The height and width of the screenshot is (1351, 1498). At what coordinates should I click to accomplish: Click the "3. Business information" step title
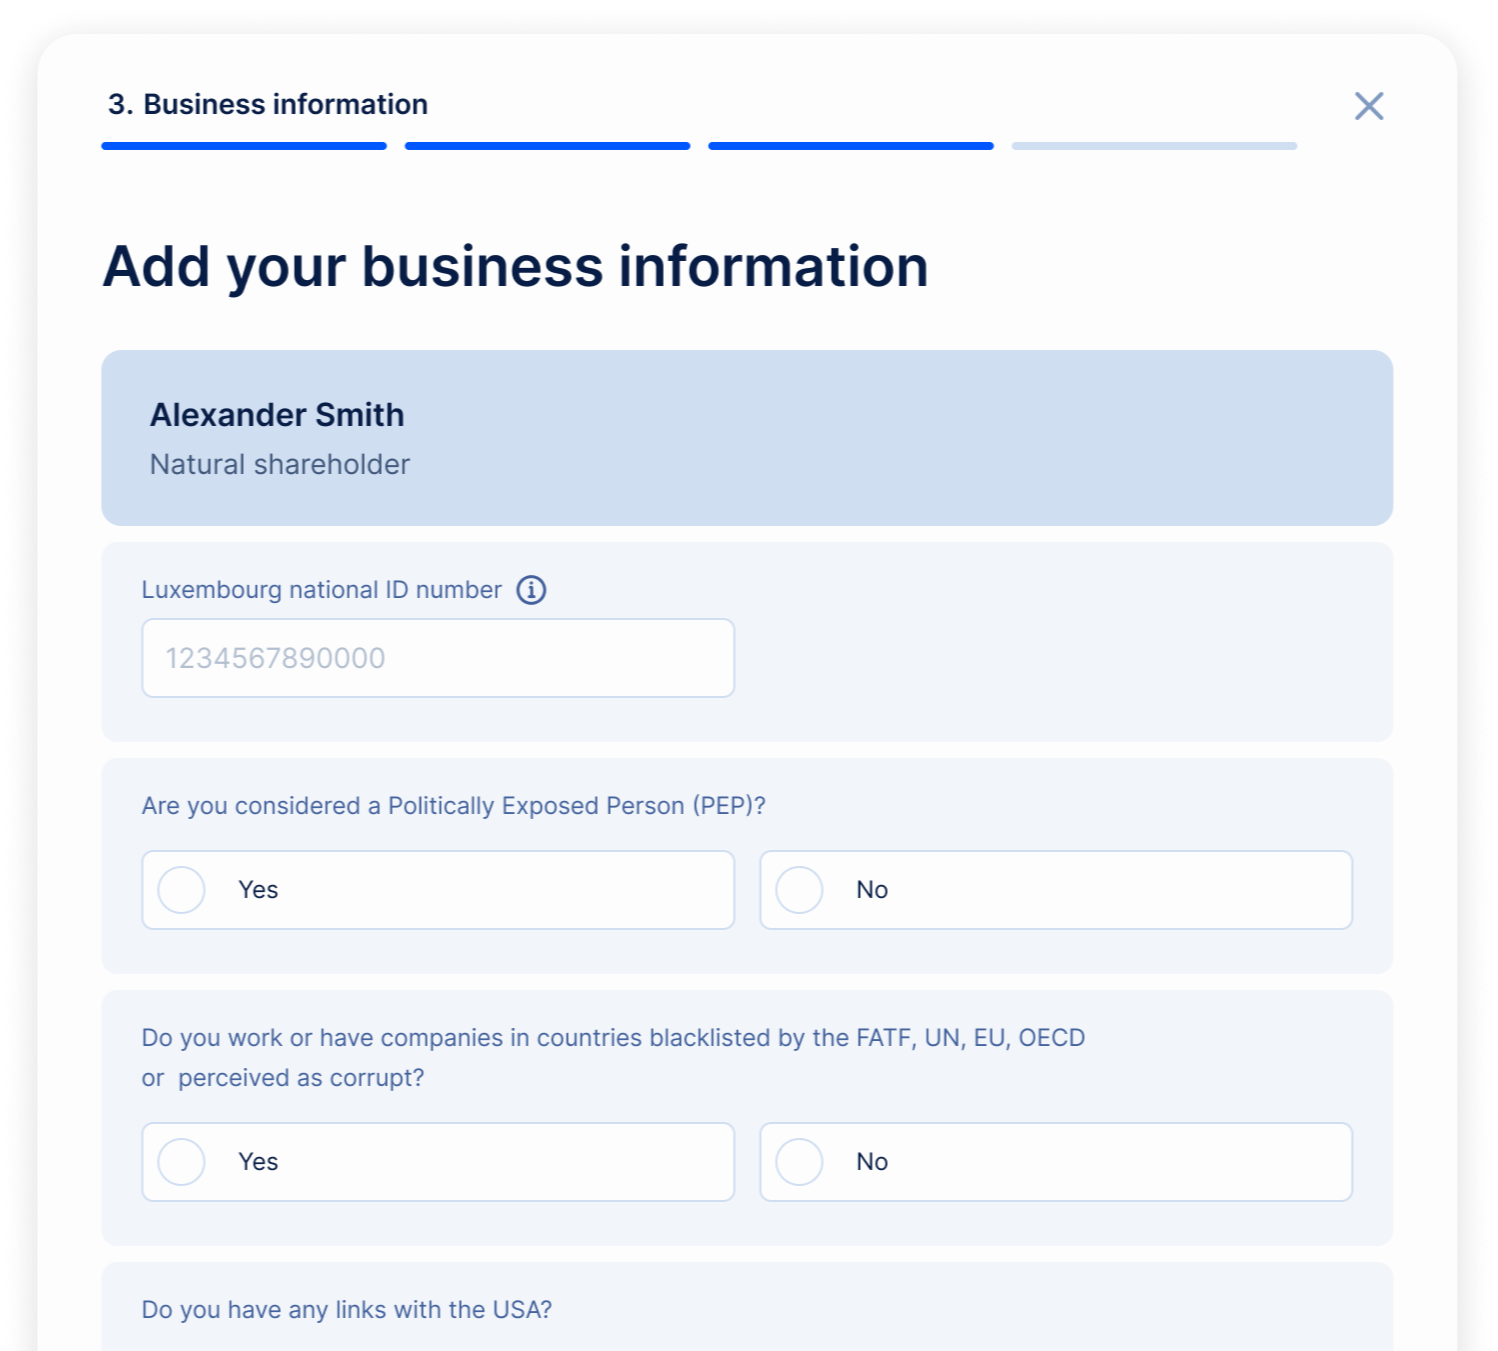[x=268, y=104]
